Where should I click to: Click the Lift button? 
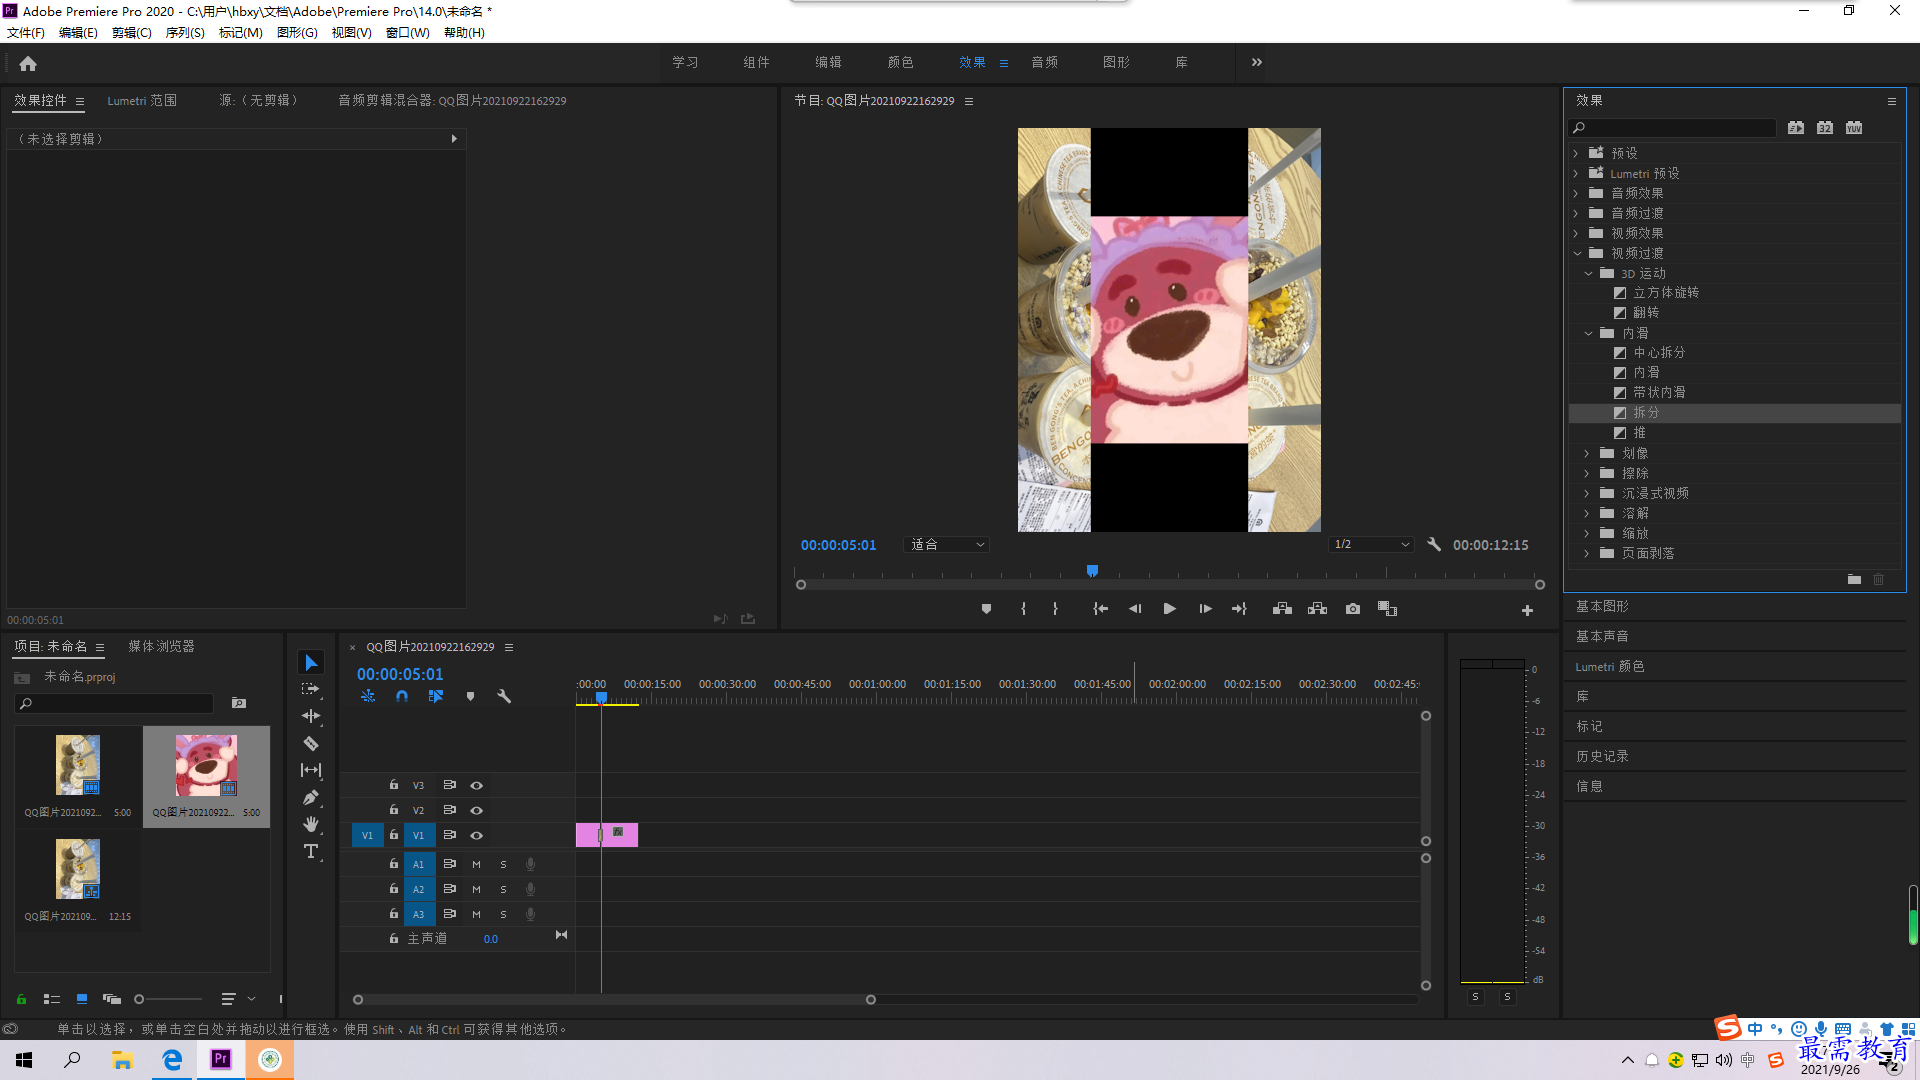point(1282,609)
